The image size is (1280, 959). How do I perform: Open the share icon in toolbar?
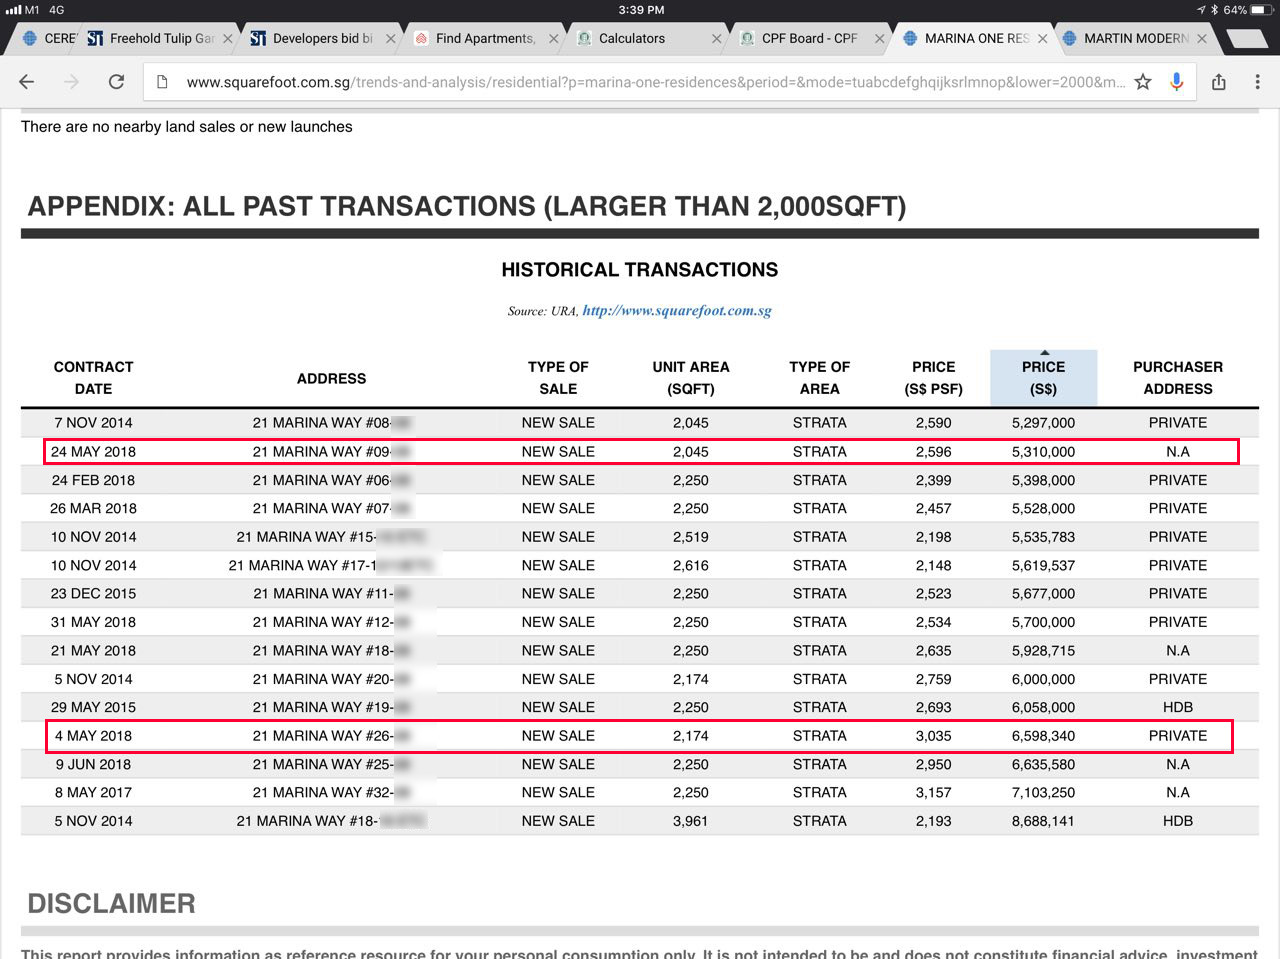click(x=1219, y=82)
